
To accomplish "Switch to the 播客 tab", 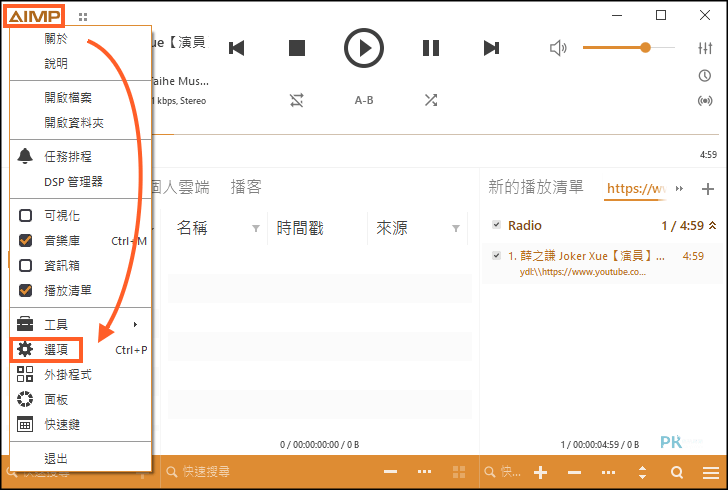I will 246,187.
